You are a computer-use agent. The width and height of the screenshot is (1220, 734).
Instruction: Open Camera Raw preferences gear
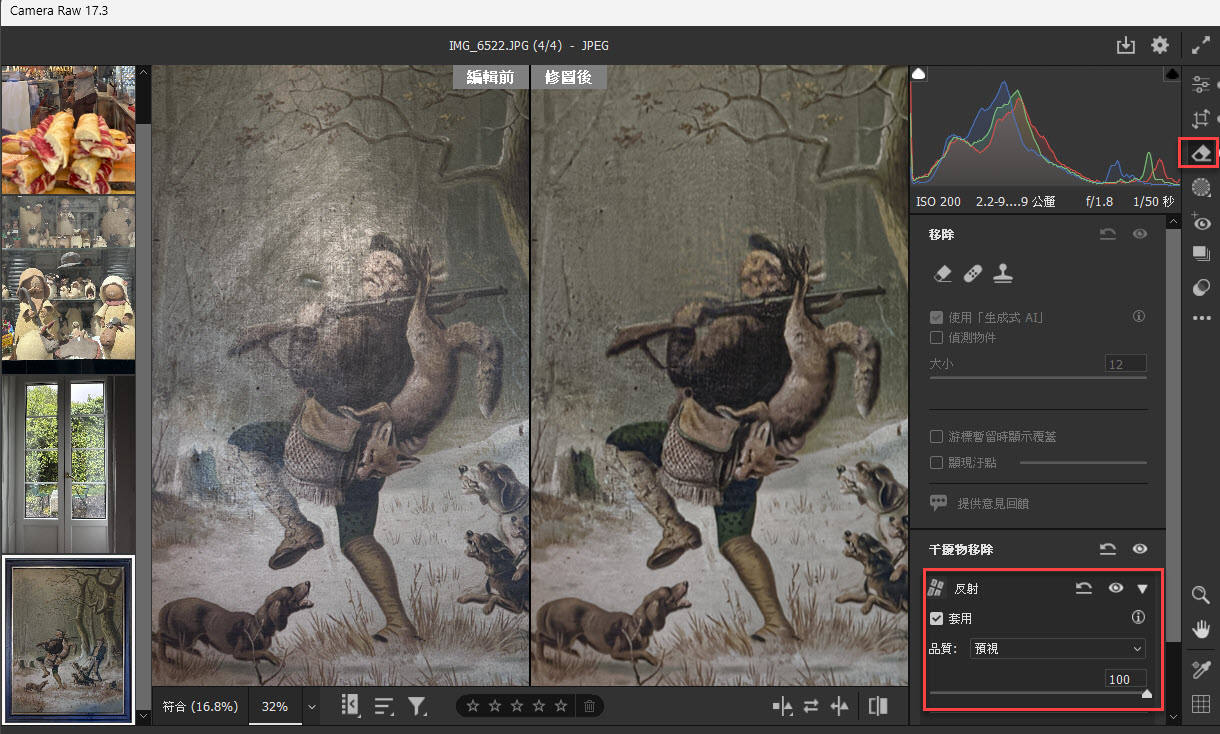click(x=1160, y=45)
